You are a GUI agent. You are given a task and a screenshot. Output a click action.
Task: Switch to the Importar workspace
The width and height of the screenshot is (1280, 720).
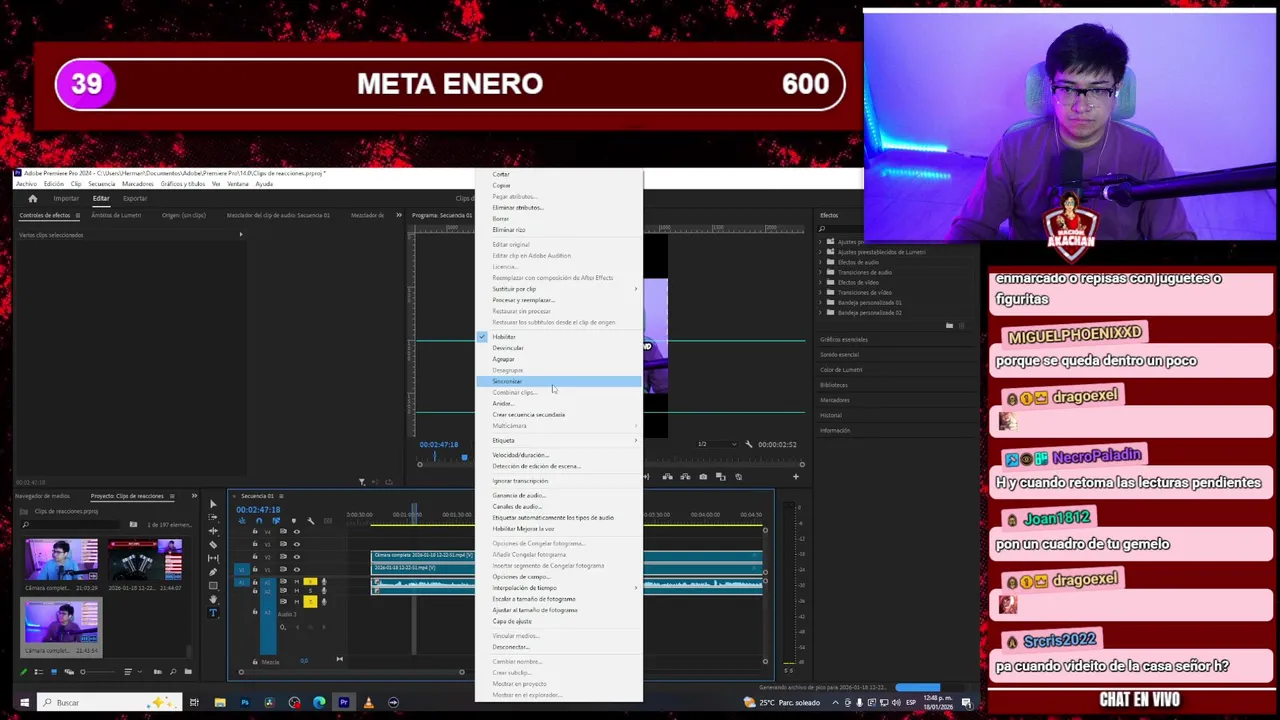(65, 198)
